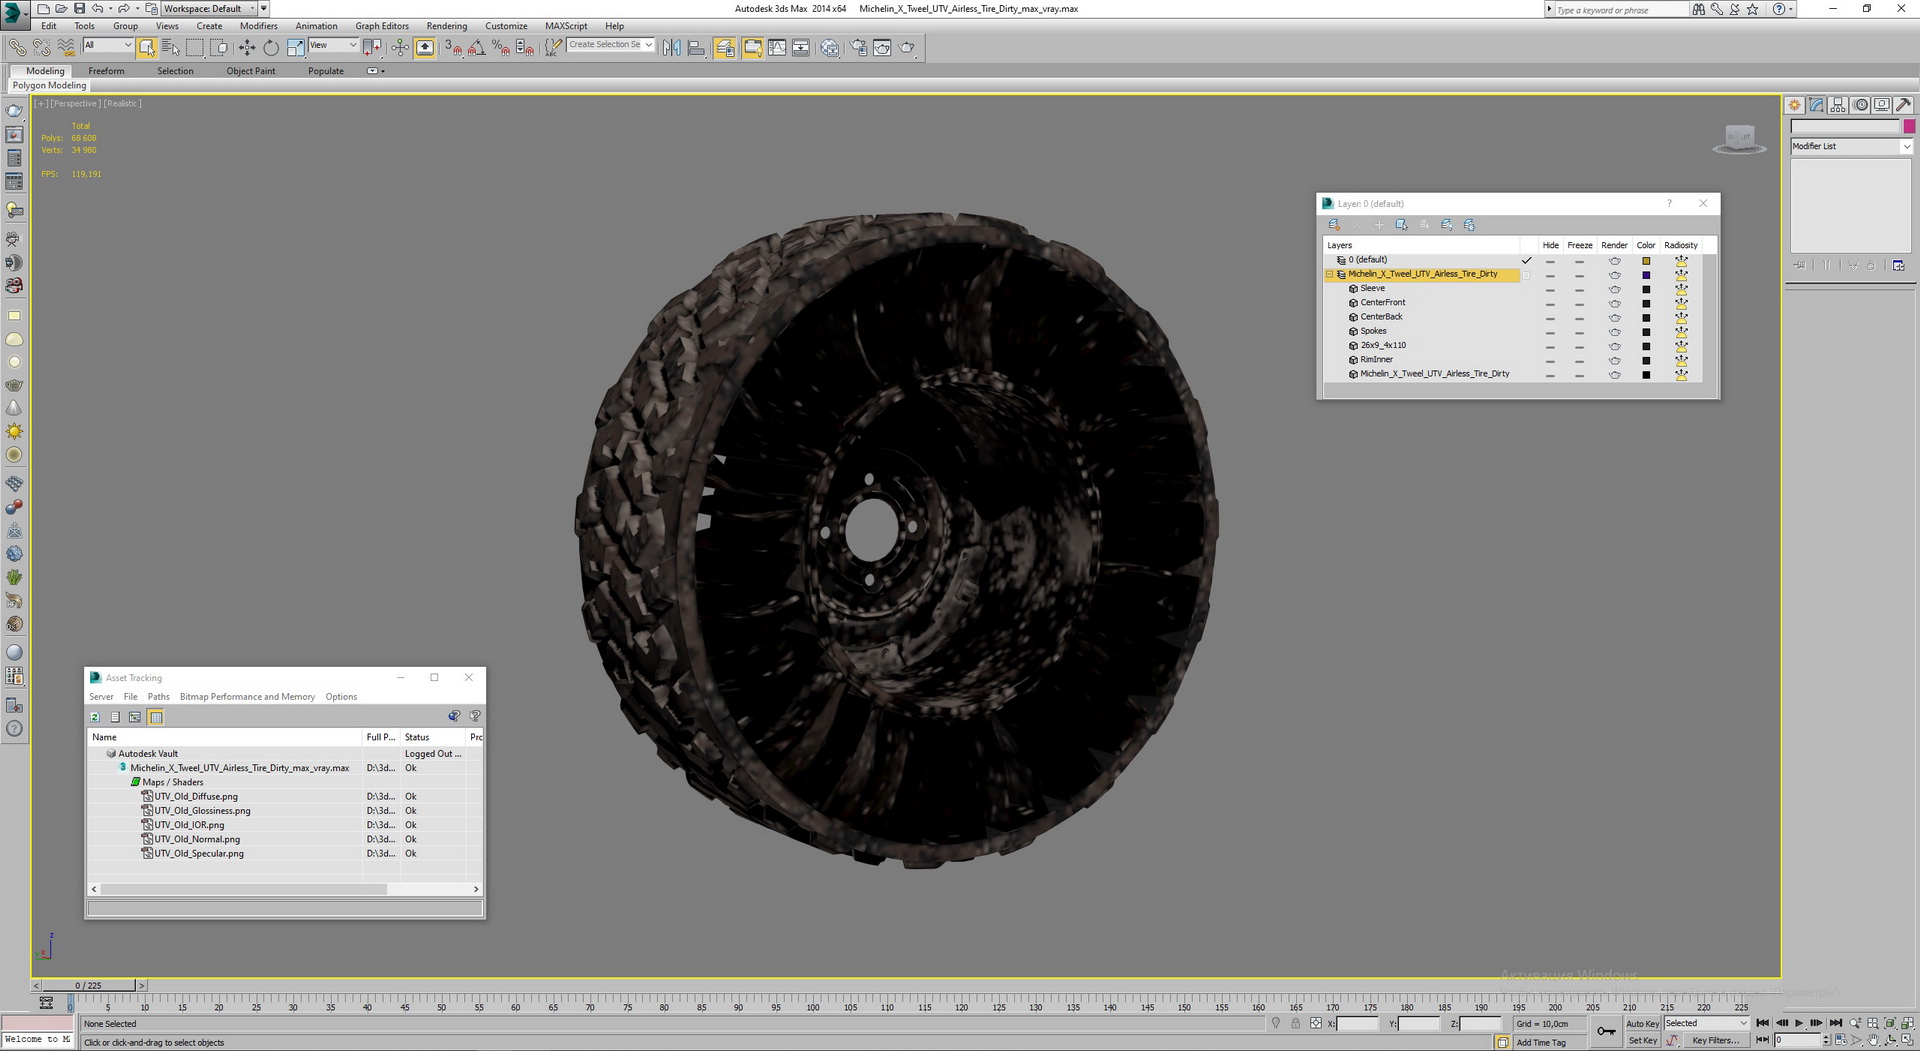Open the Graph Editors menu
This screenshot has width=1920, height=1051.
[x=381, y=26]
